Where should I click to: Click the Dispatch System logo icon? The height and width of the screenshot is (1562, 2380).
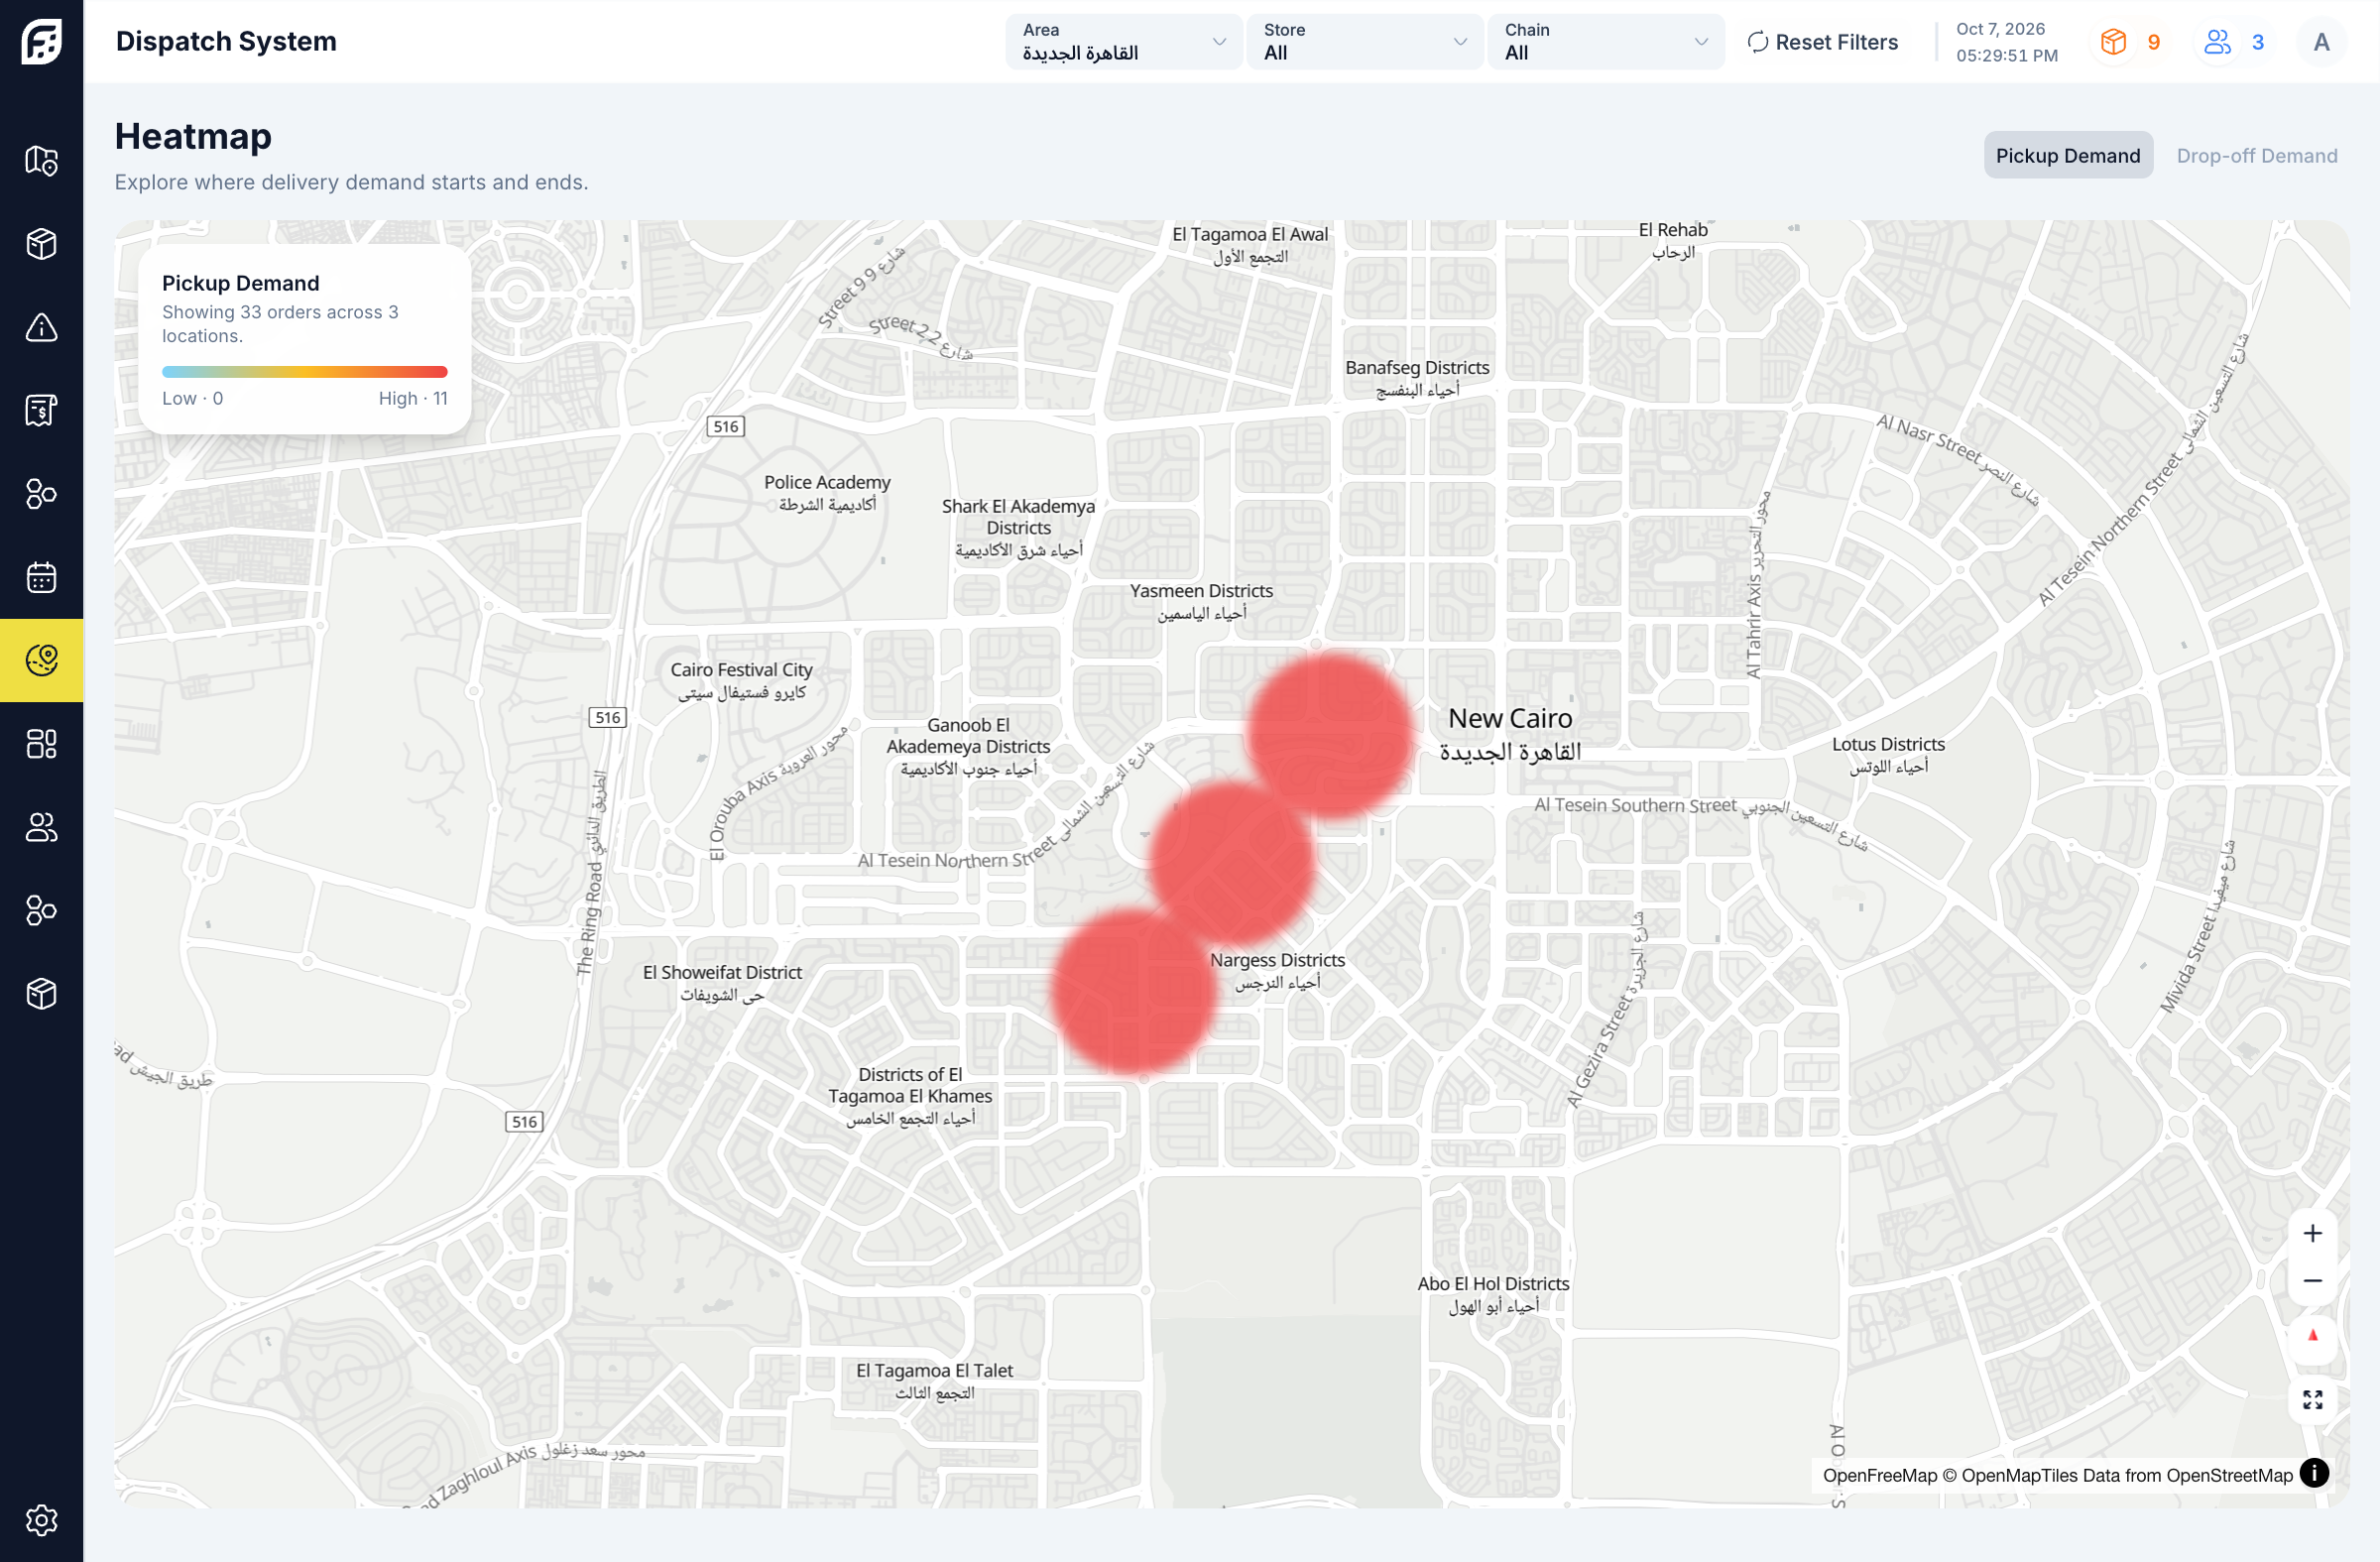41,41
